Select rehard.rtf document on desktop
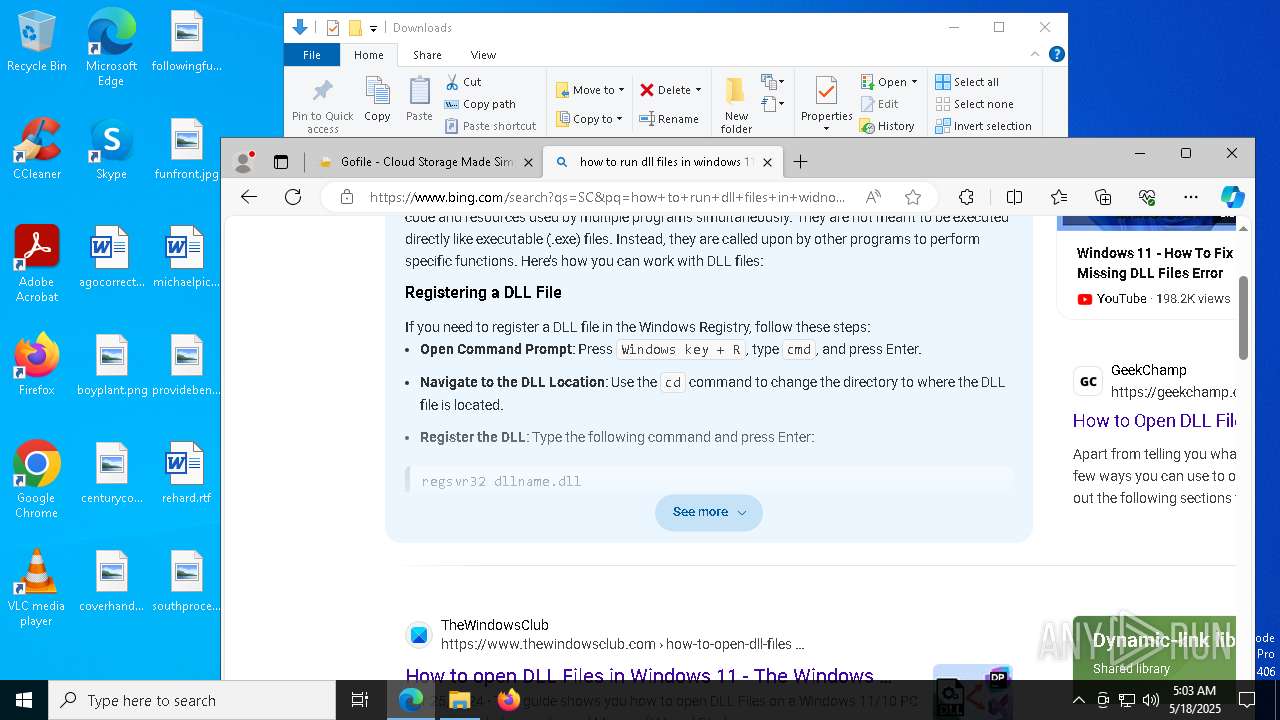This screenshot has width=1280, height=720. pyautogui.click(x=186, y=473)
